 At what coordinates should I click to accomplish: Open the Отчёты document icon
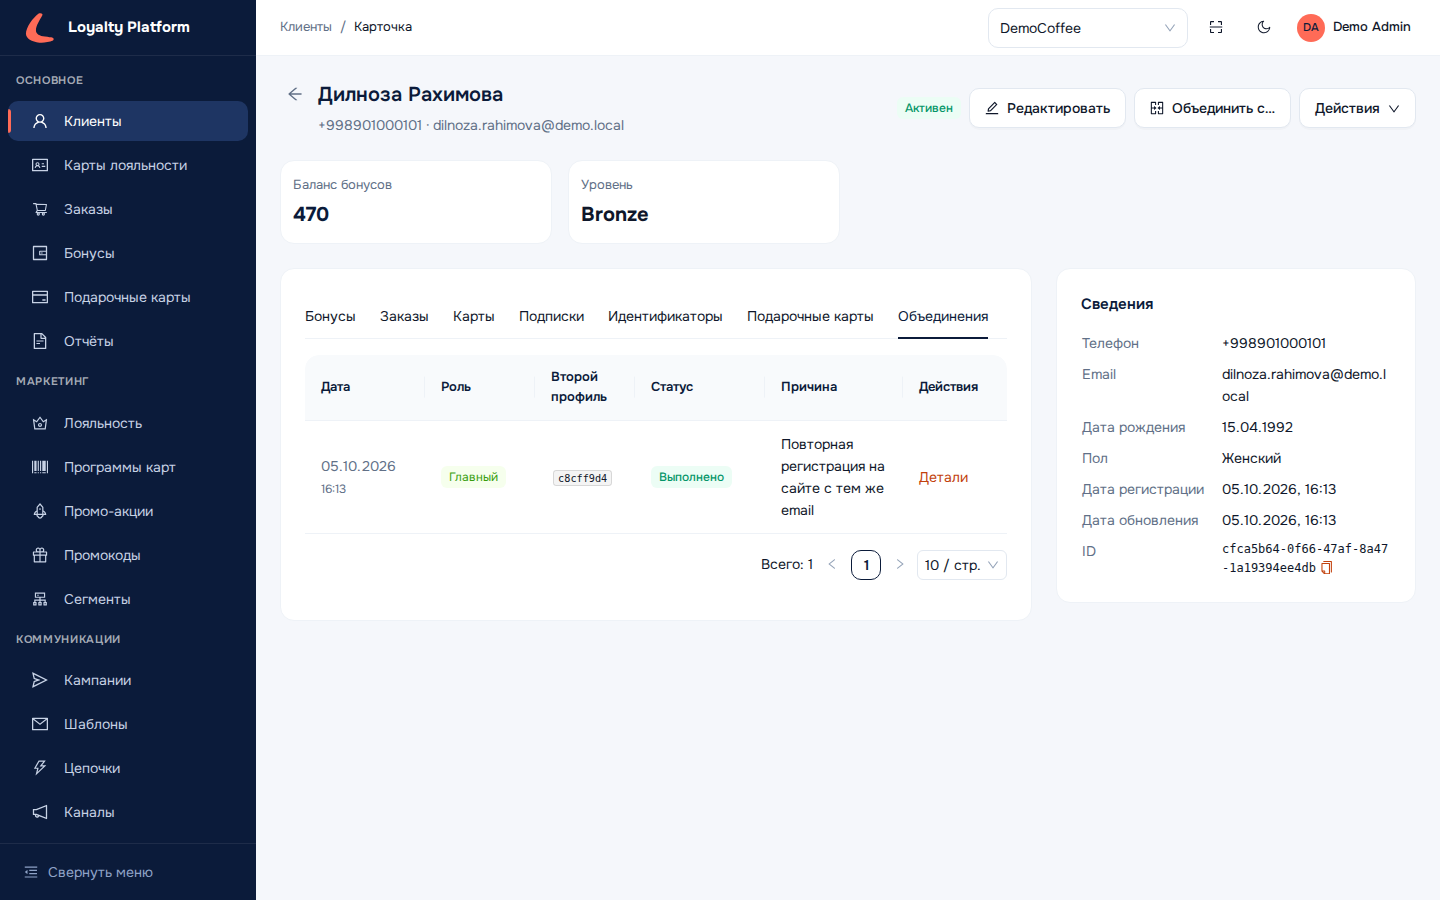pyautogui.click(x=40, y=341)
